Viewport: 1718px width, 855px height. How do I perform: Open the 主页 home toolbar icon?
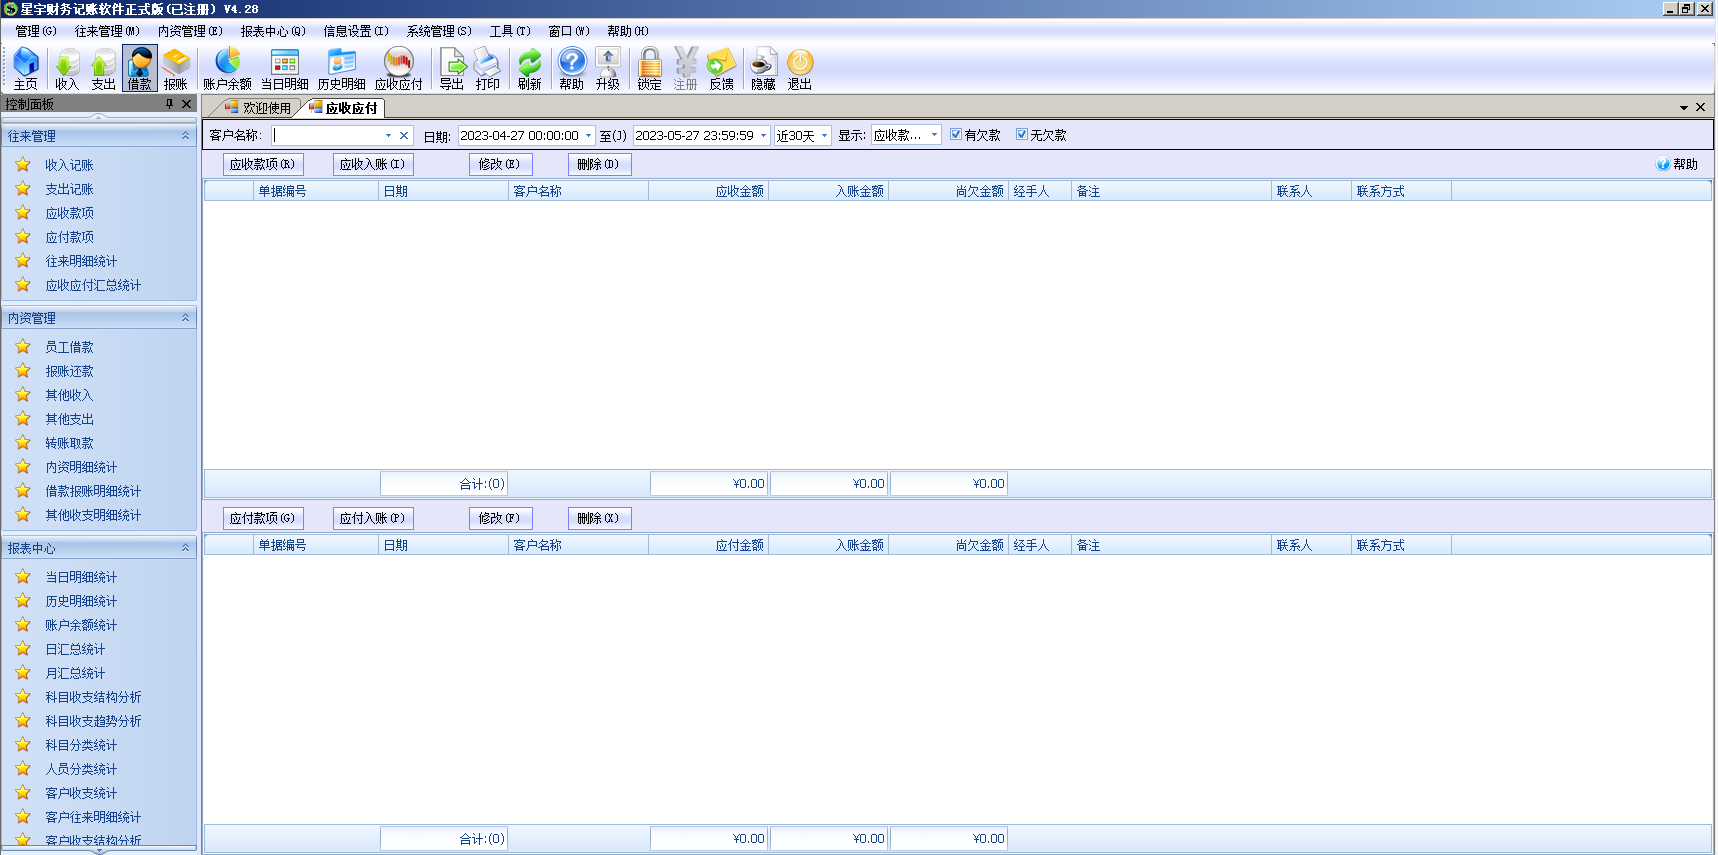tap(26, 69)
